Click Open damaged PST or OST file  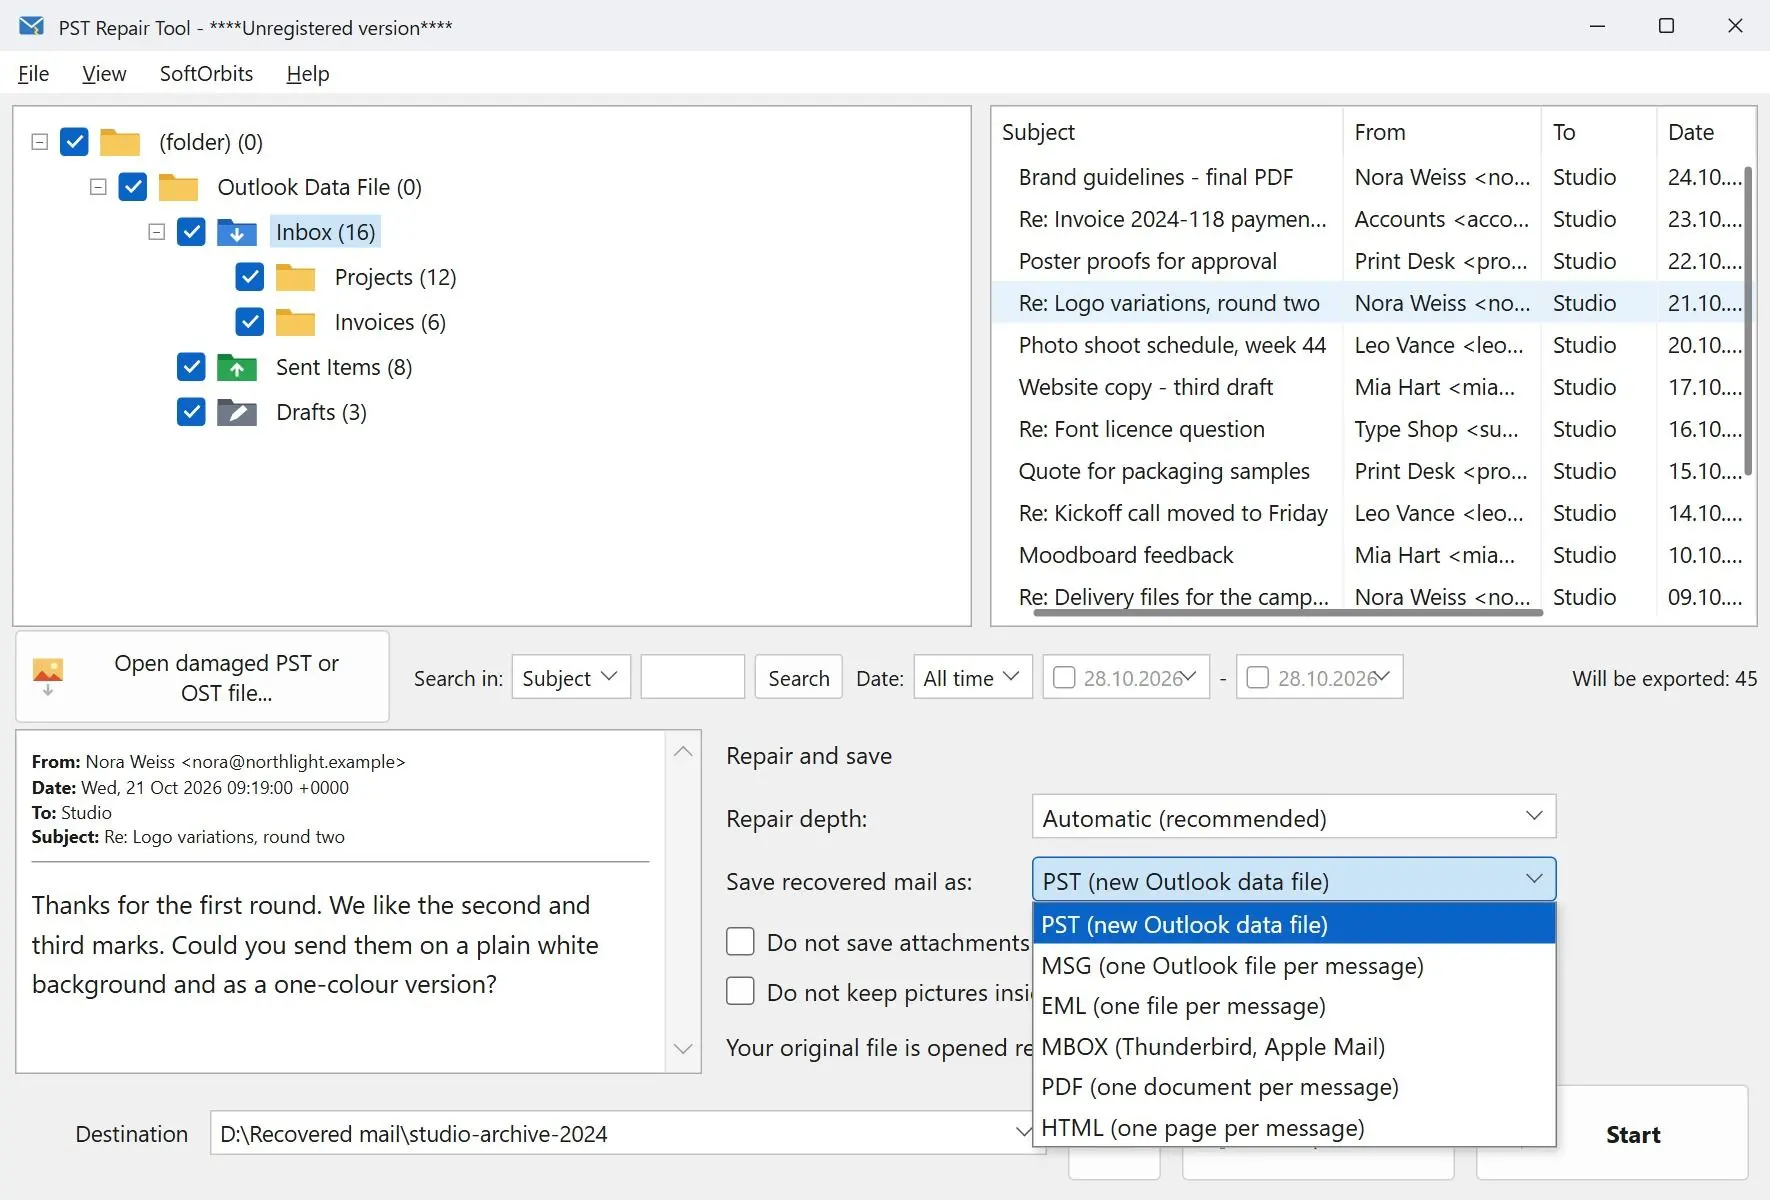point(203,677)
